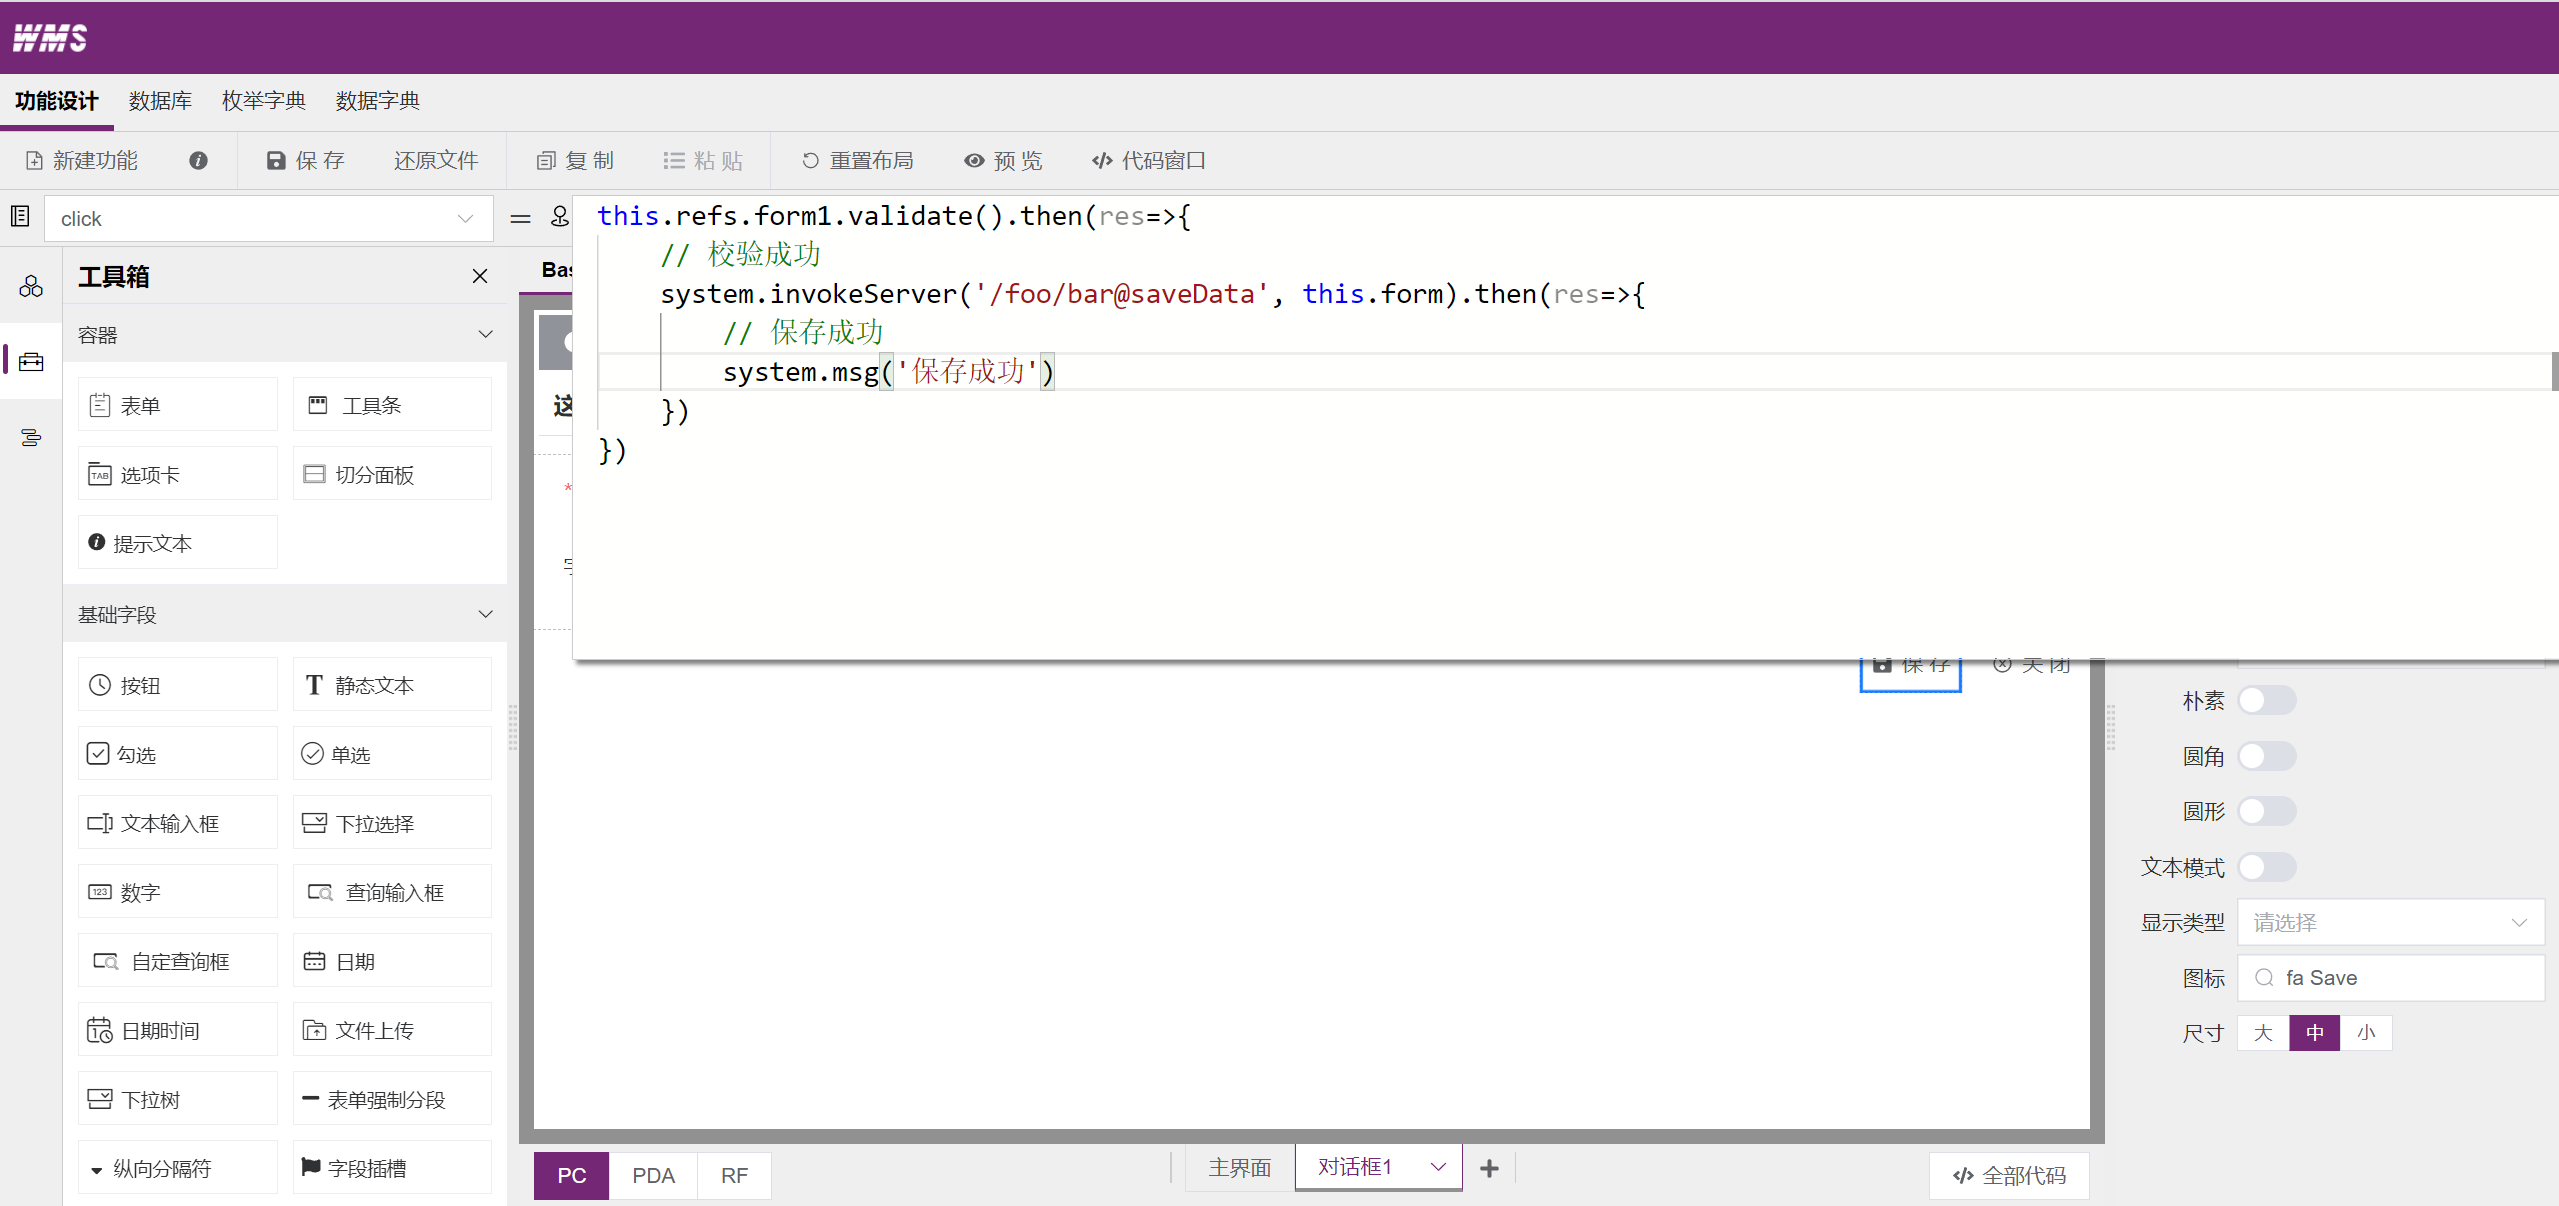Switch to the RF view tab
Image resolution: width=2559 pixels, height=1206 pixels.
(x=734, y=1175)
